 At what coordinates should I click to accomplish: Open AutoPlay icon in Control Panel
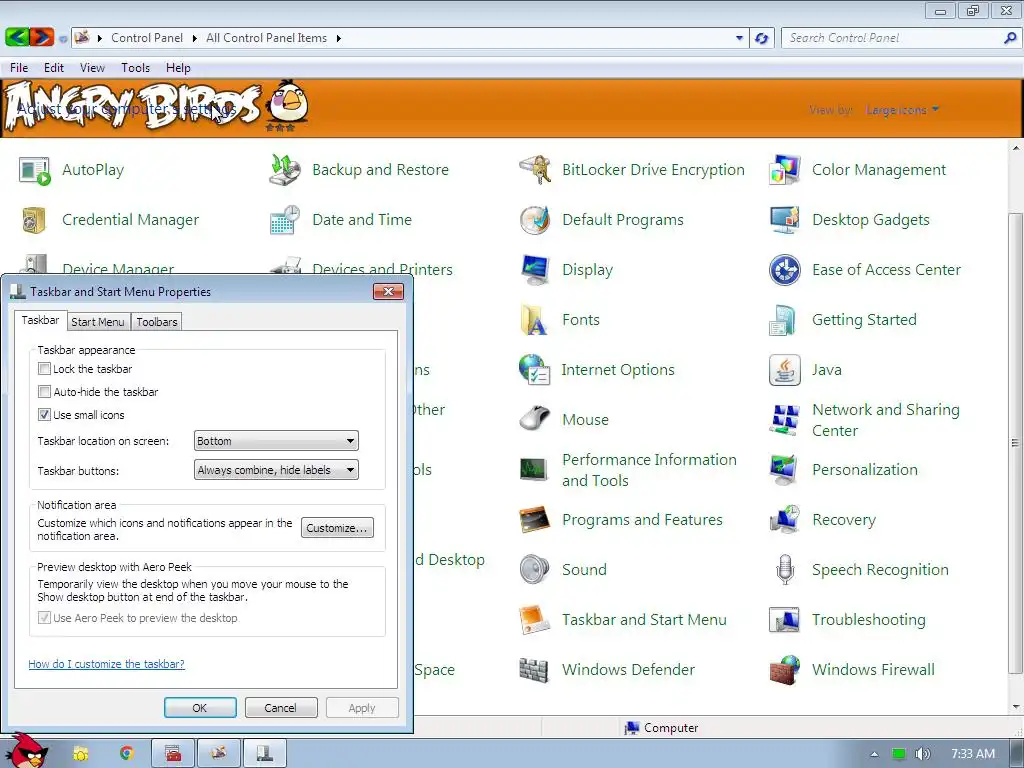[x=34, y=170]
